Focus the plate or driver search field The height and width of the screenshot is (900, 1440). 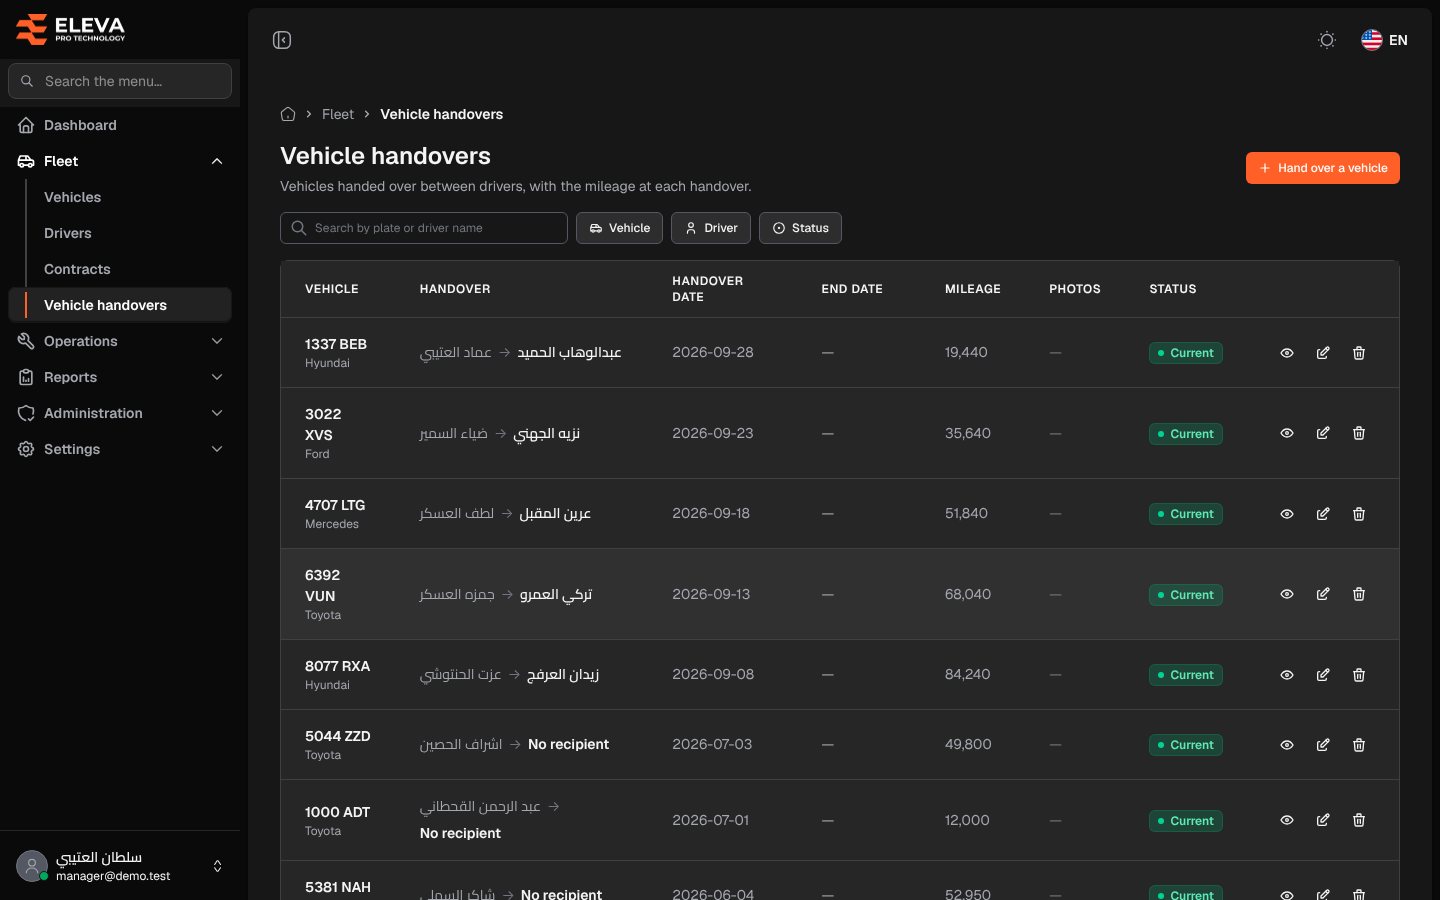click(x=424, y=228)
